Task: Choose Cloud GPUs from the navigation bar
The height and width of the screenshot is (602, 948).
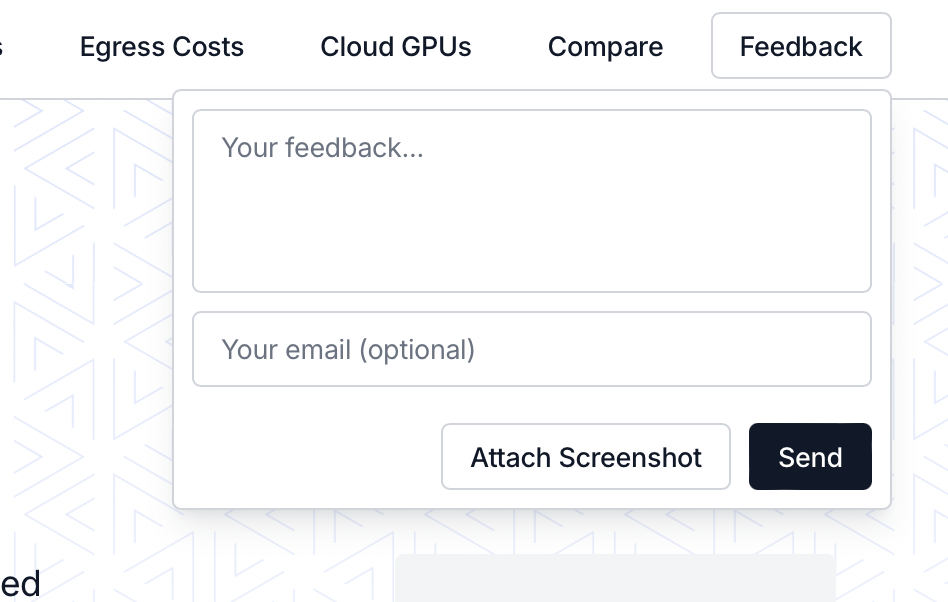Action: pos(396,47)
